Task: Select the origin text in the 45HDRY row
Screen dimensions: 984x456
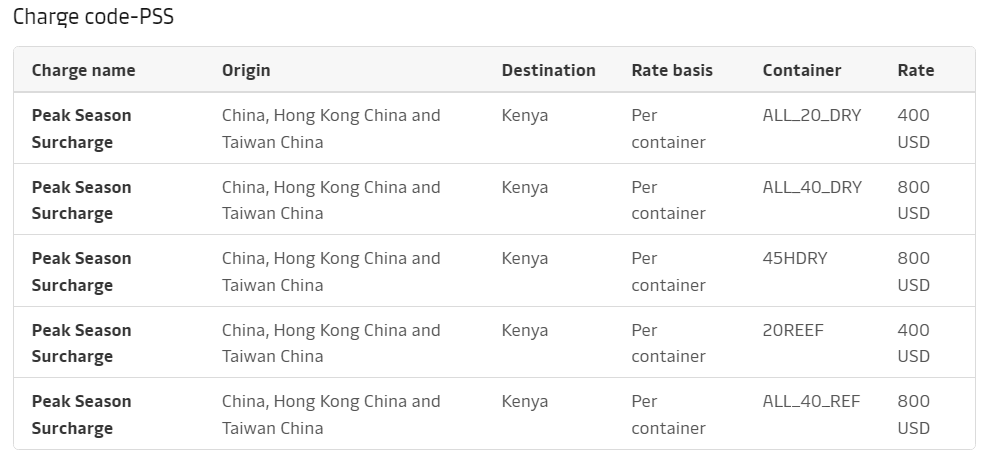Action: [x=331, y=272]
